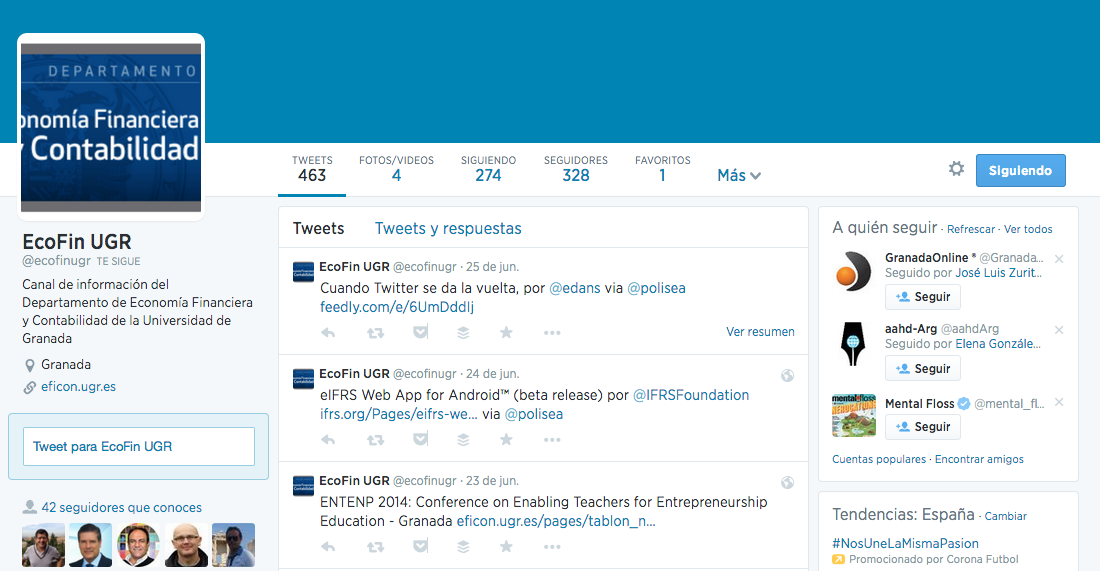Click the globe icon on the eIFRS tweet

click(x=787, y=375)
